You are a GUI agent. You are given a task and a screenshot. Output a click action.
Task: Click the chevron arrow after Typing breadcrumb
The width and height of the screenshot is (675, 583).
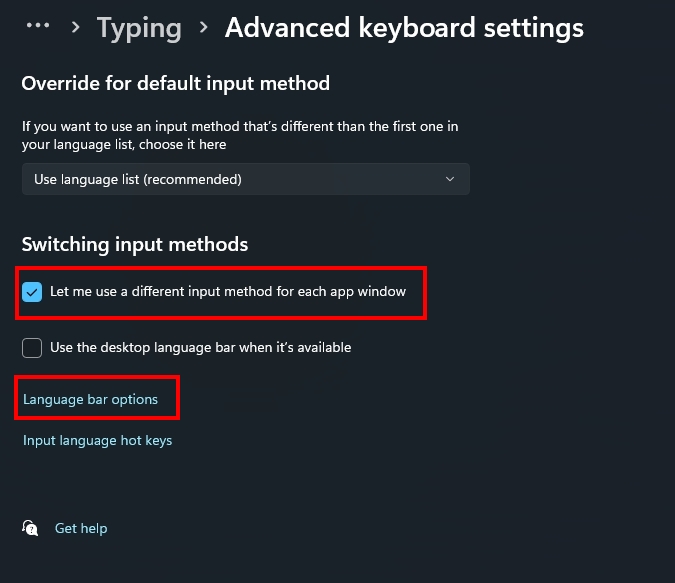pyautogui.click(x=204, y=27)
